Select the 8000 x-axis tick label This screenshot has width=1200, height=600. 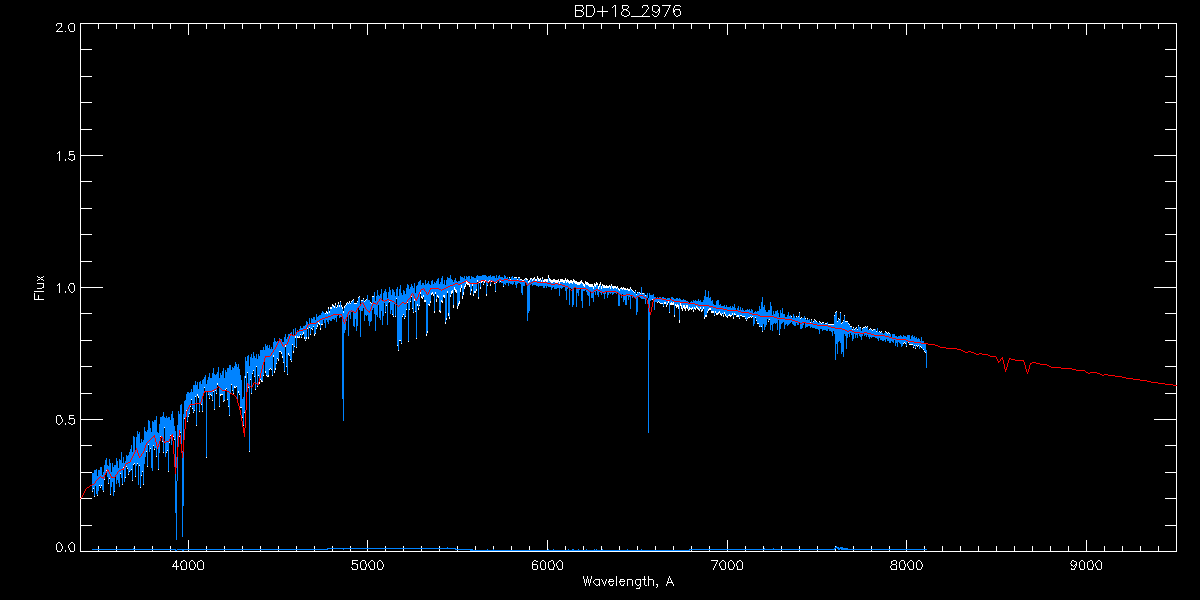coord(907,565)
